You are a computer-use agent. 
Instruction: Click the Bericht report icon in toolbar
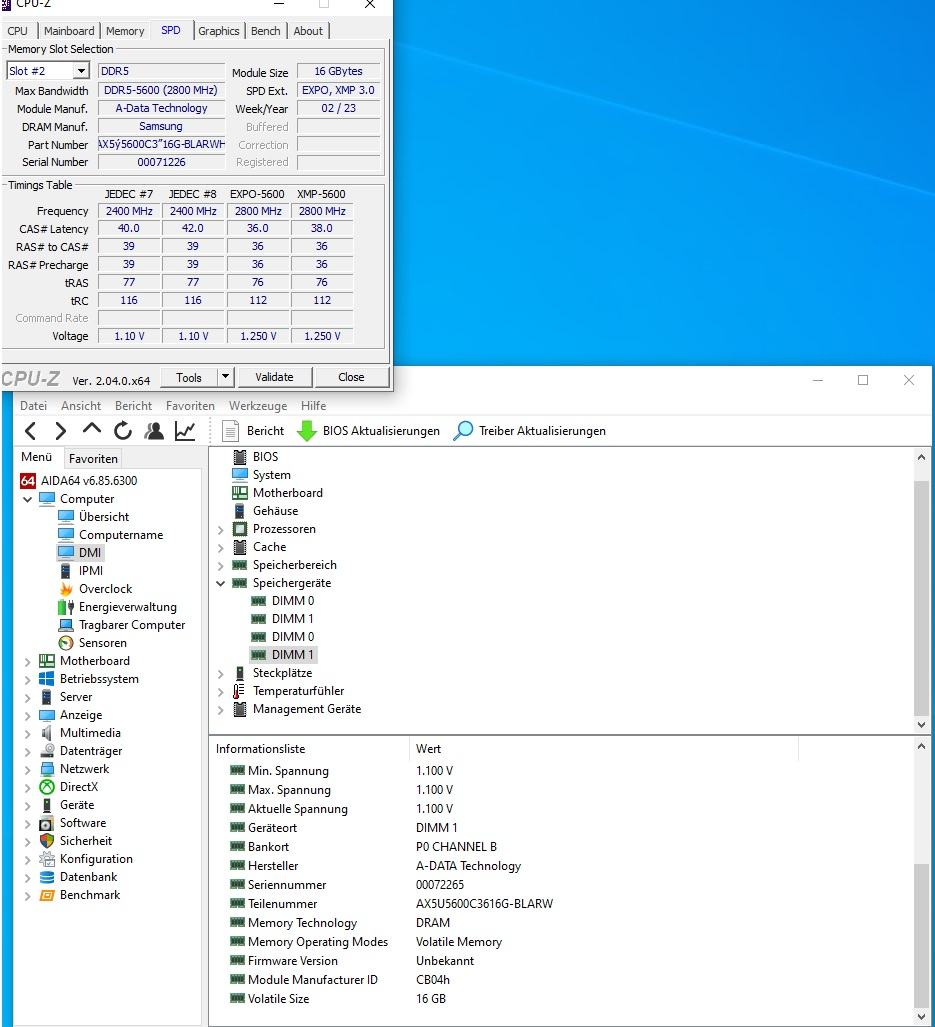230,431
